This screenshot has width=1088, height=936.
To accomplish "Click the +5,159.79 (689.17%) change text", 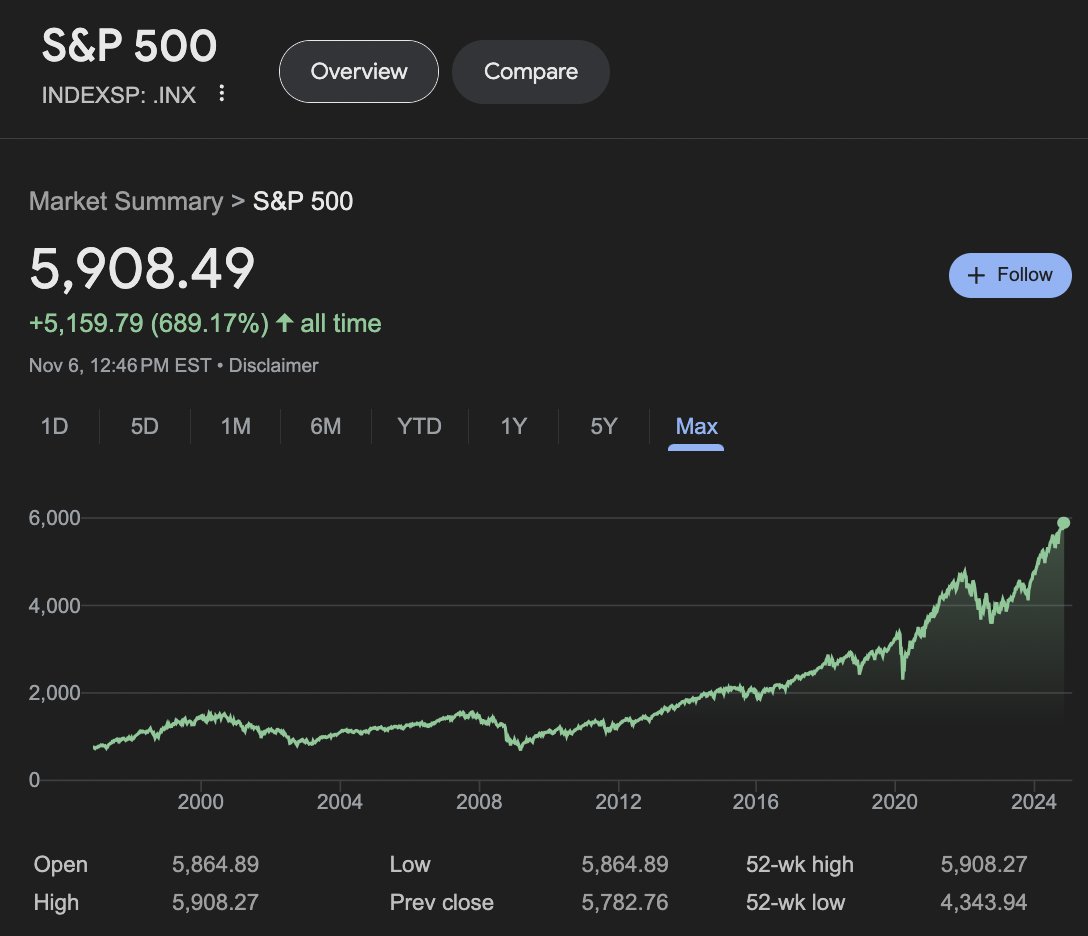I will point(148,323).
